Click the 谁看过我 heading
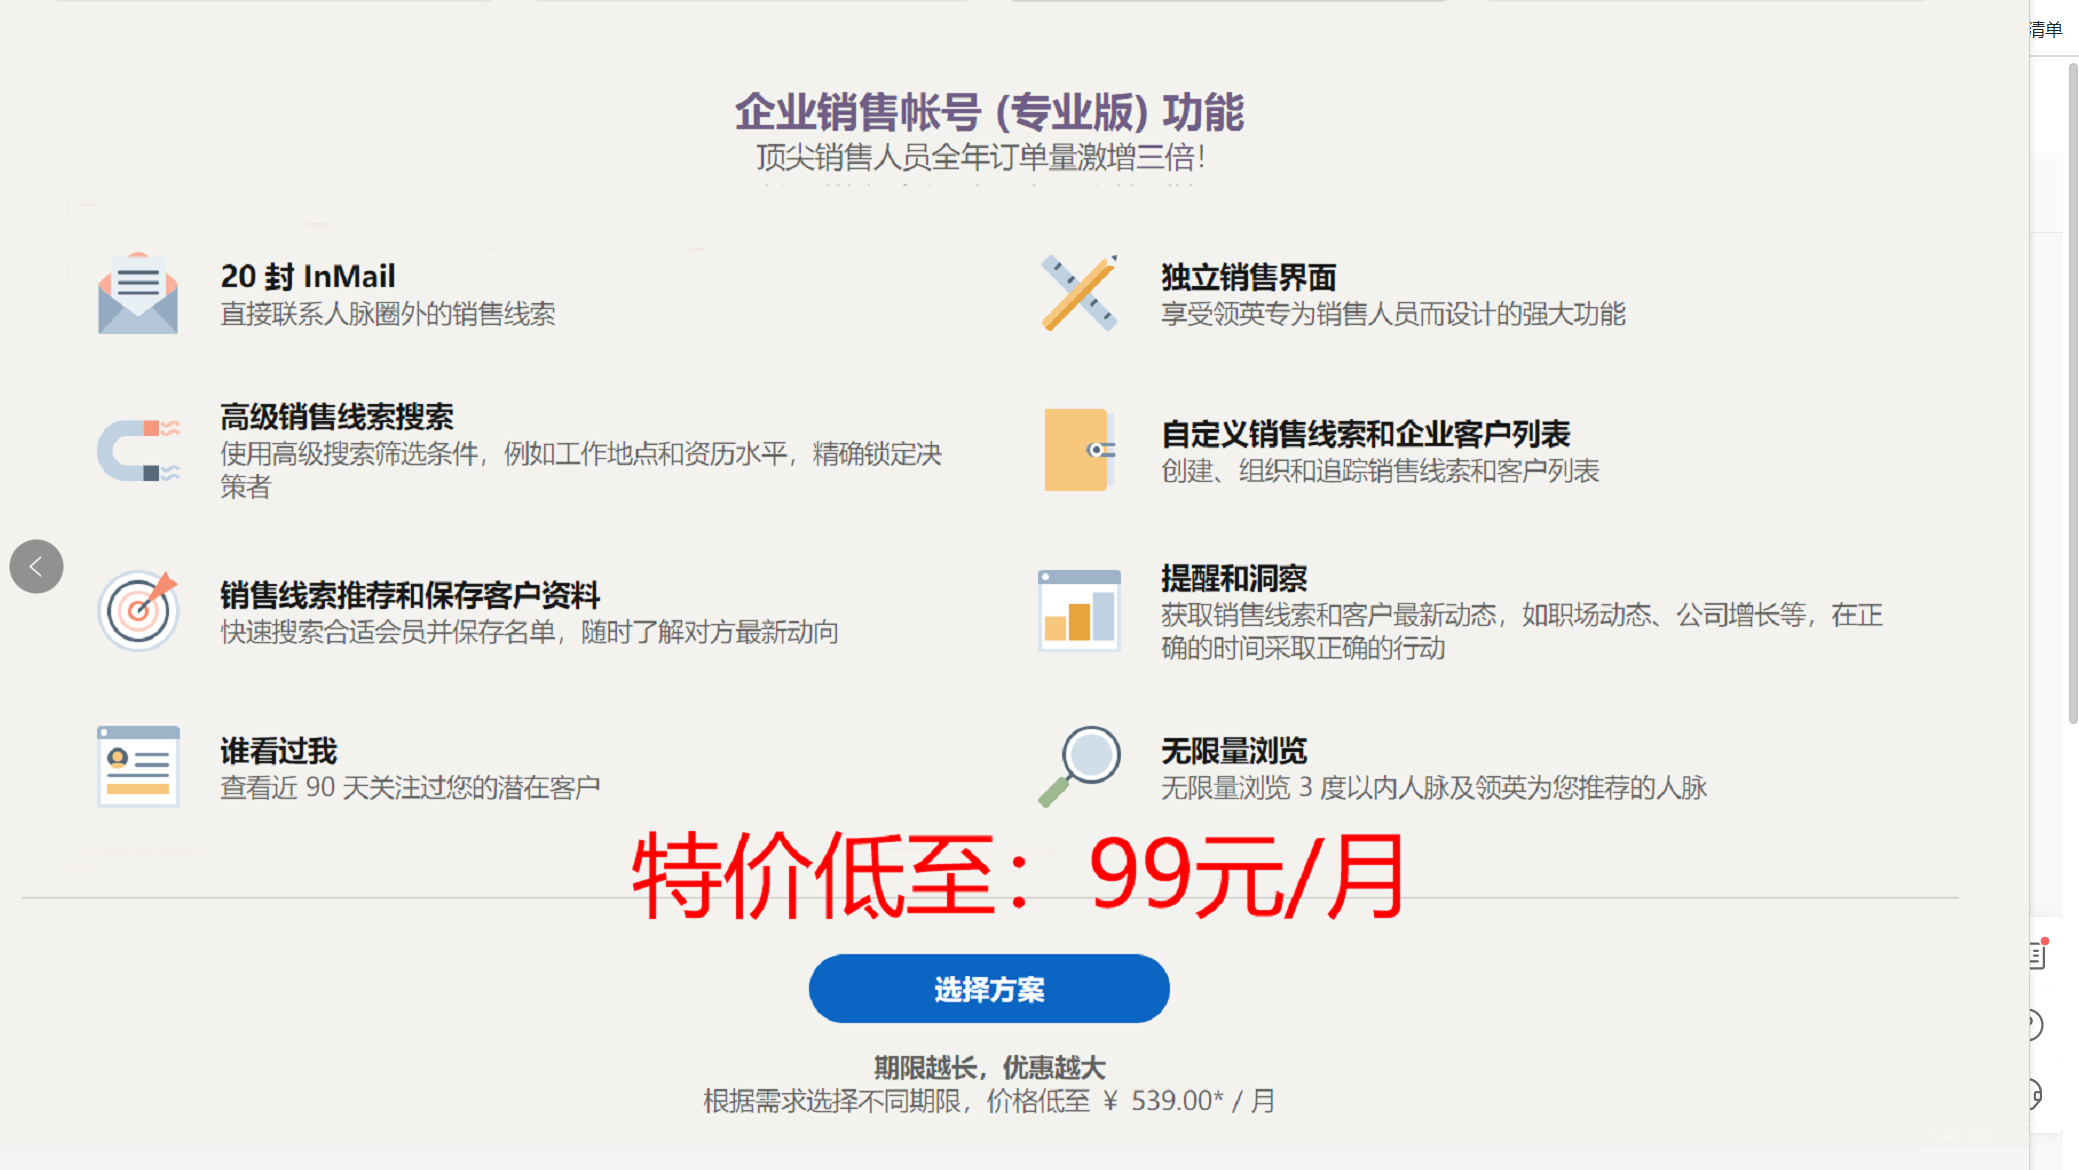The image size is (2079, 1170). (279, 751)
